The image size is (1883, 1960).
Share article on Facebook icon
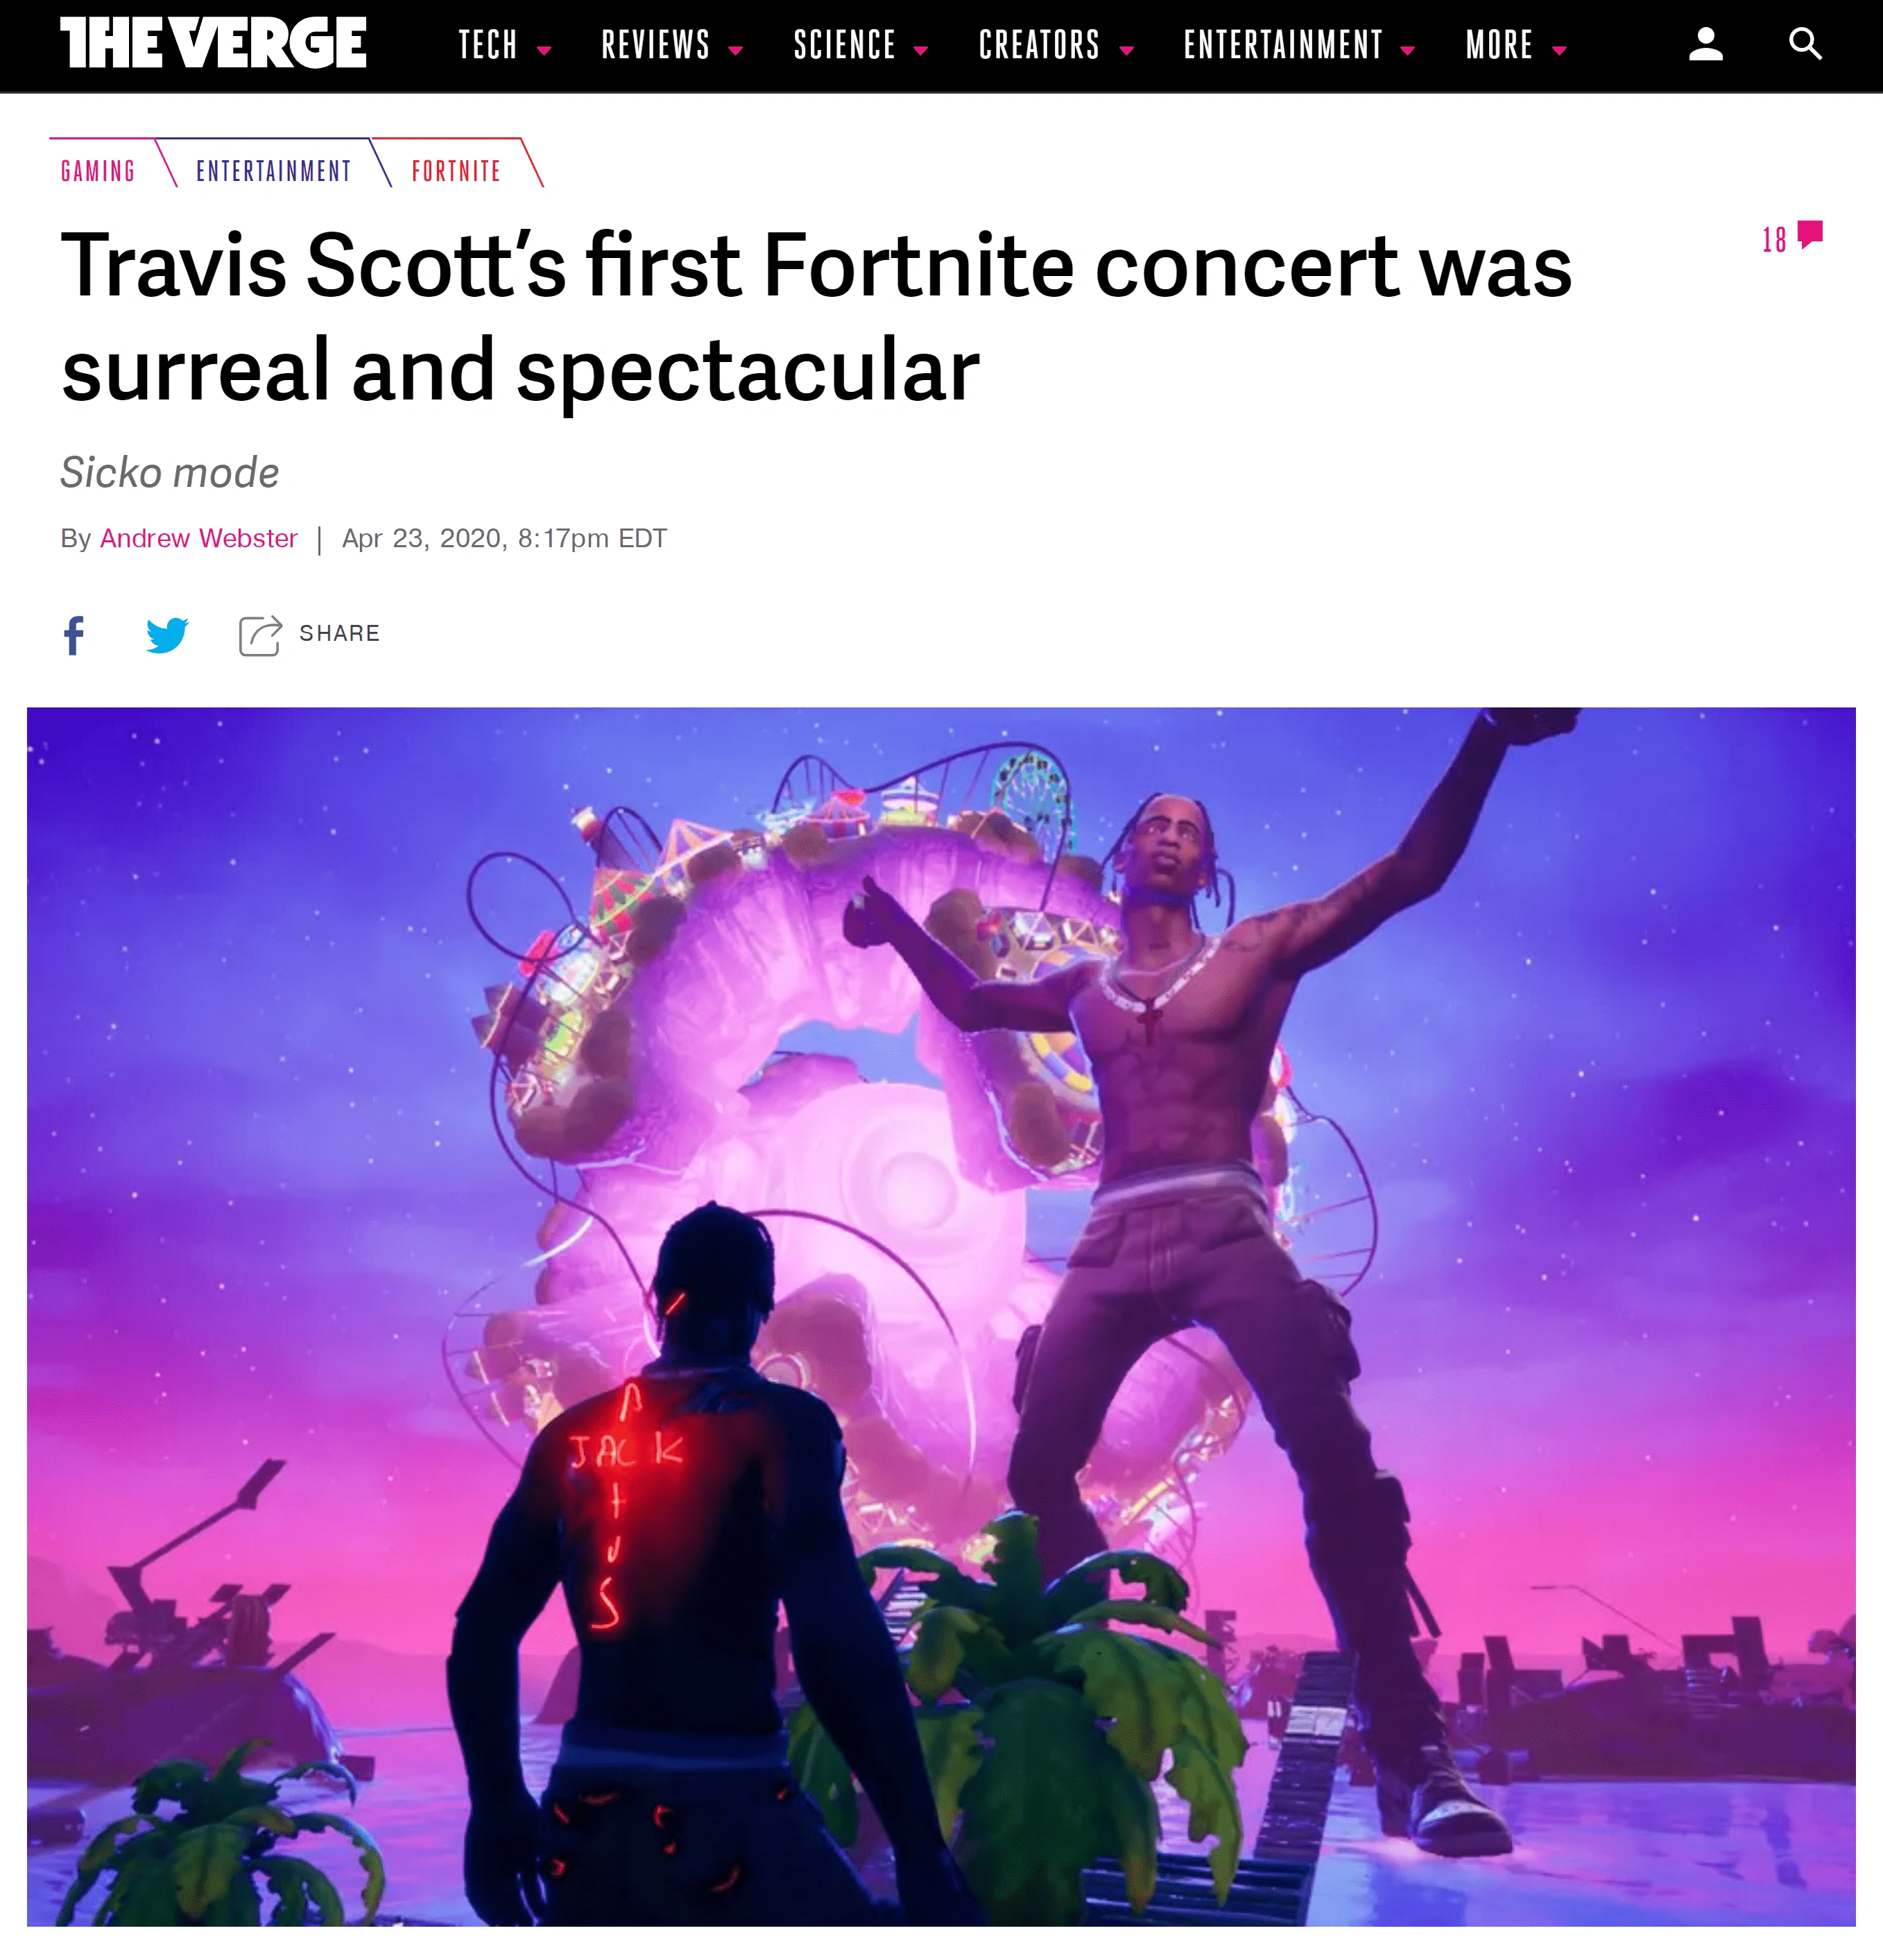(74, 635)
